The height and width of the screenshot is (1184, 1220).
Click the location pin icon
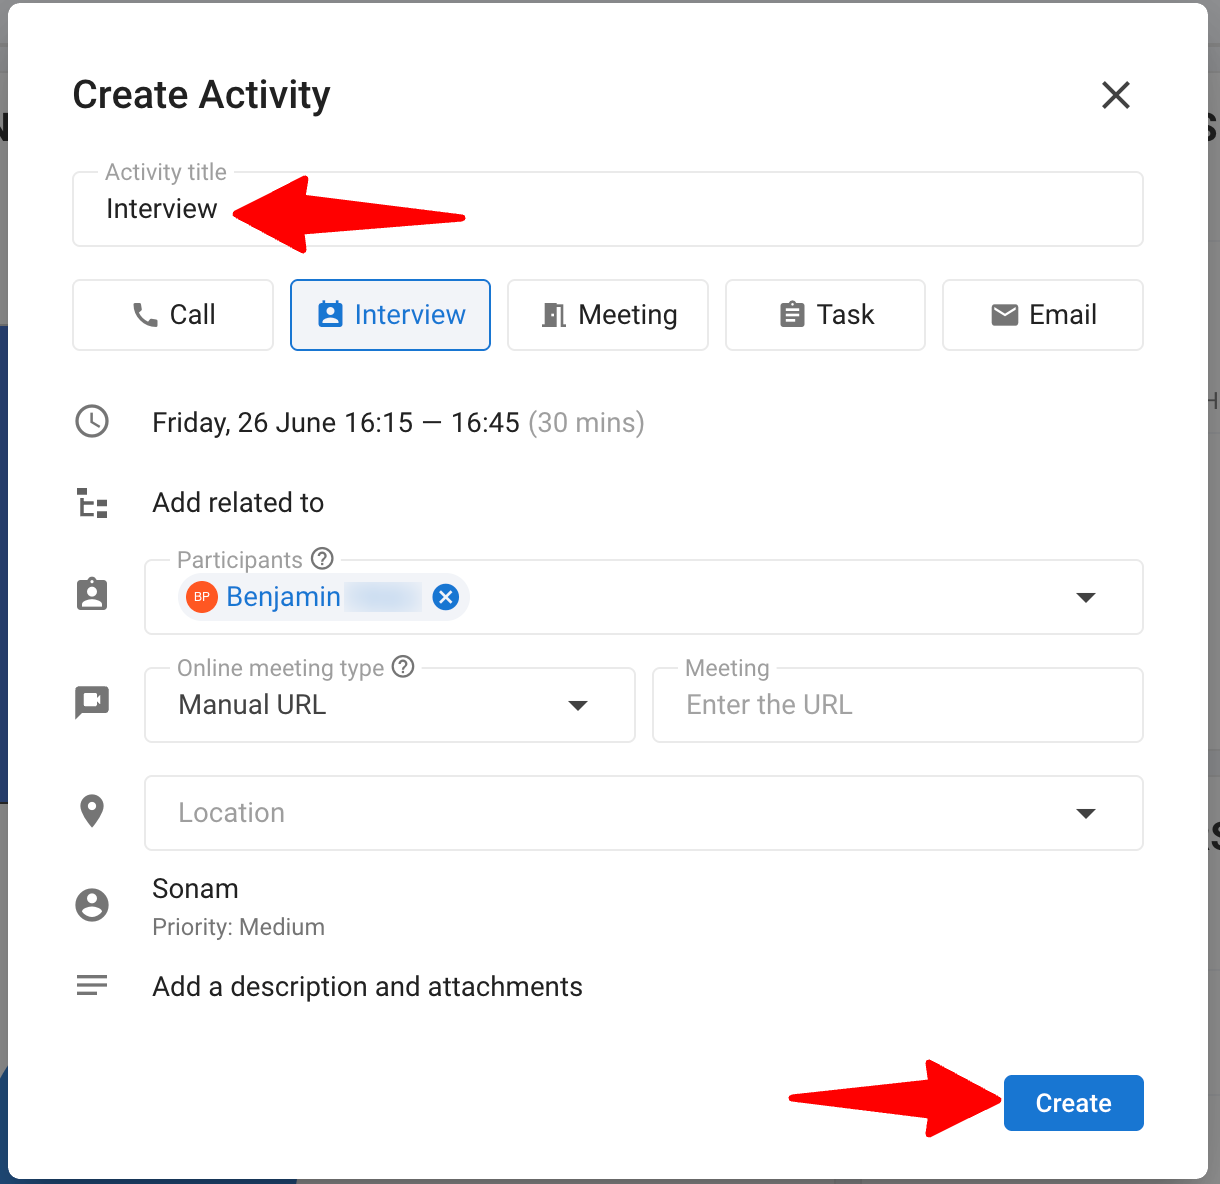pyautogui.click(x=92, y=811)
